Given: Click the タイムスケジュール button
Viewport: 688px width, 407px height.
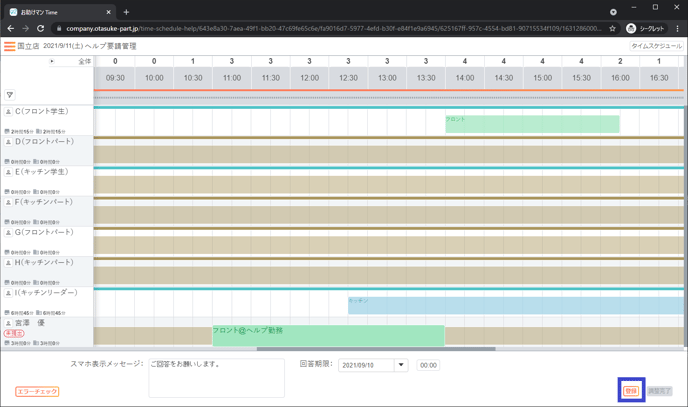Looking at the screenshot, I should (x=656, y=46).
